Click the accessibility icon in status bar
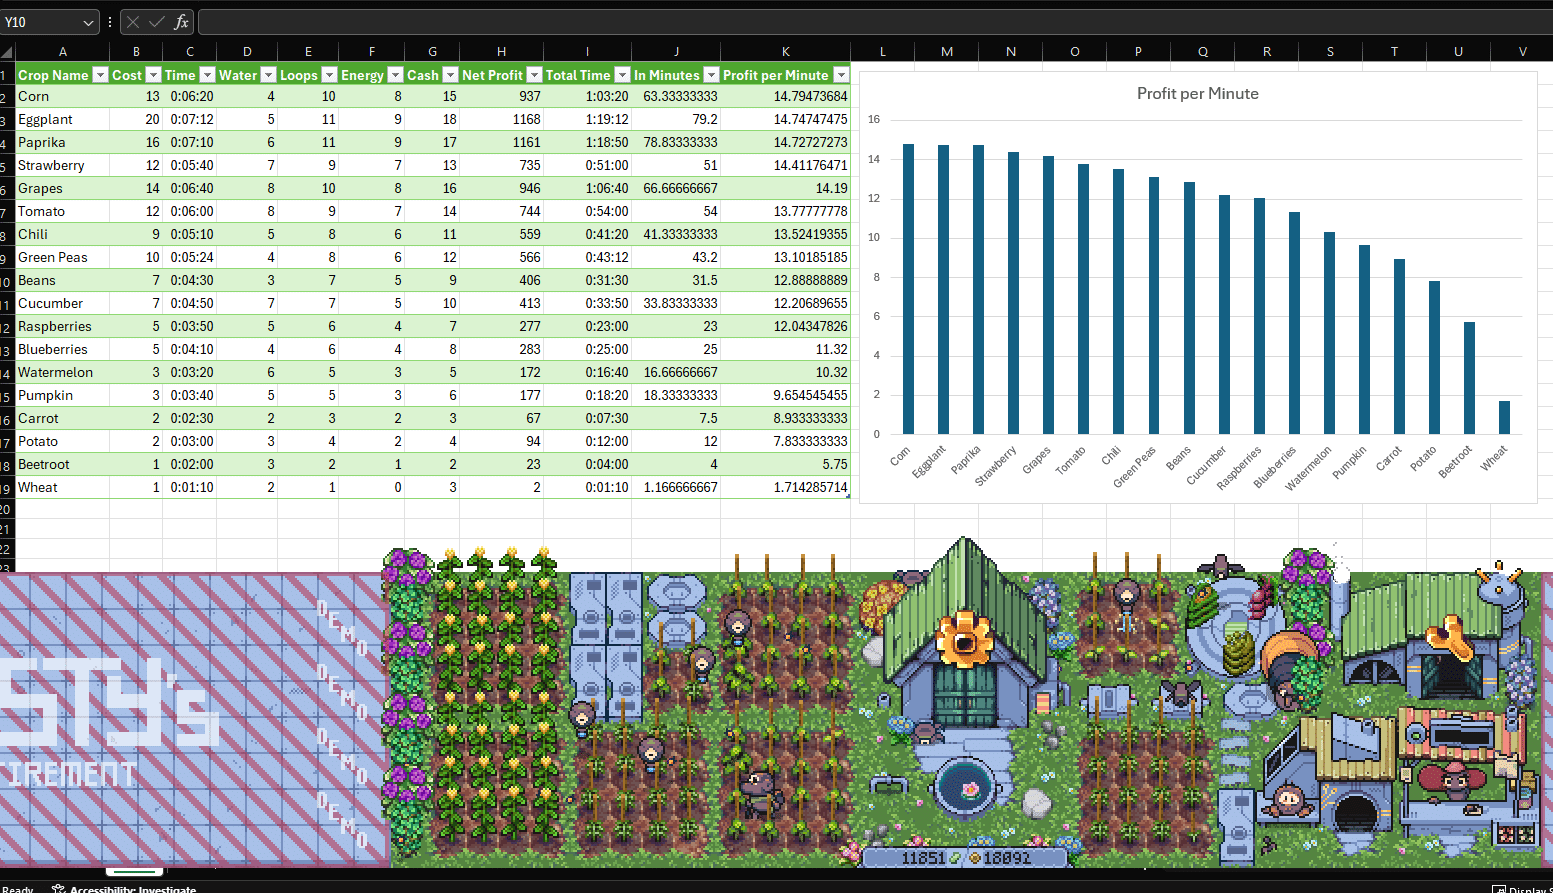Screen dimensions: 1553x893 tap(58, 888)
